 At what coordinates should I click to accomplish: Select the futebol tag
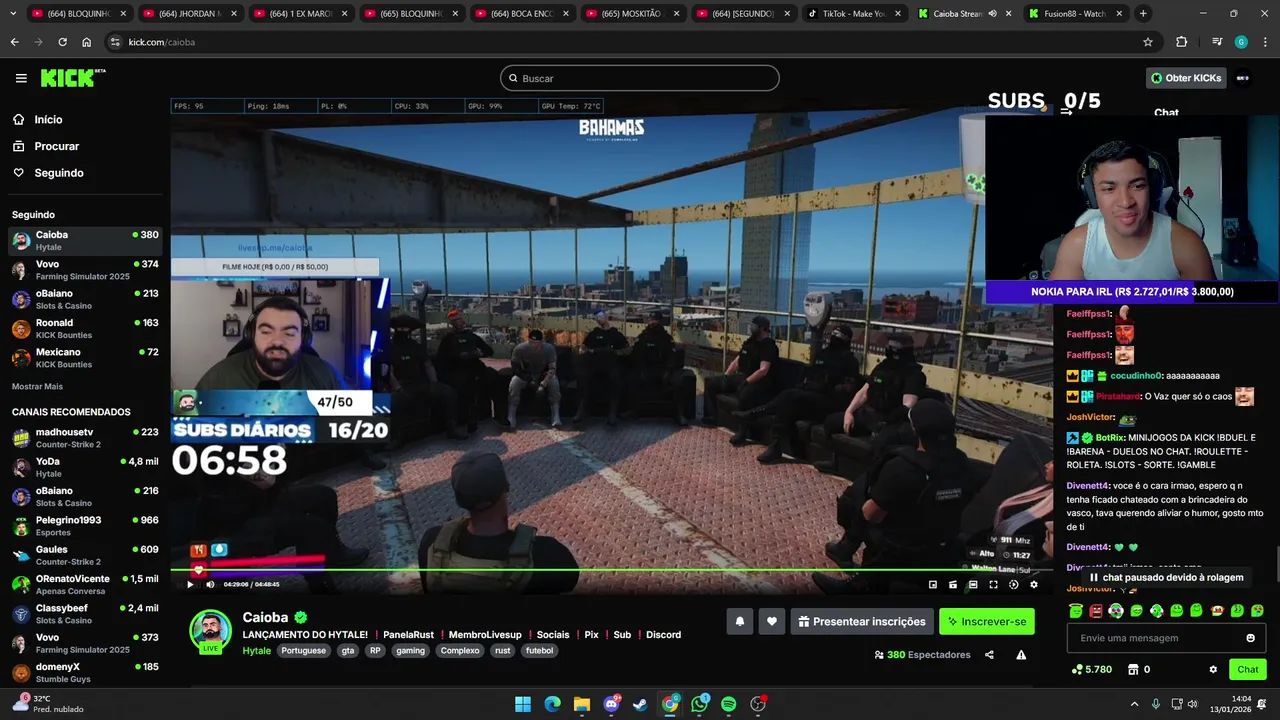(x=539, y=650)
